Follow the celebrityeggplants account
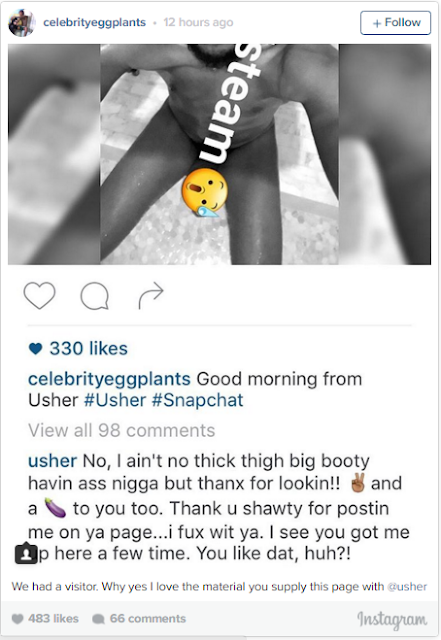The width and height of the screenshot is (441, 640). (x=395, y=22)
